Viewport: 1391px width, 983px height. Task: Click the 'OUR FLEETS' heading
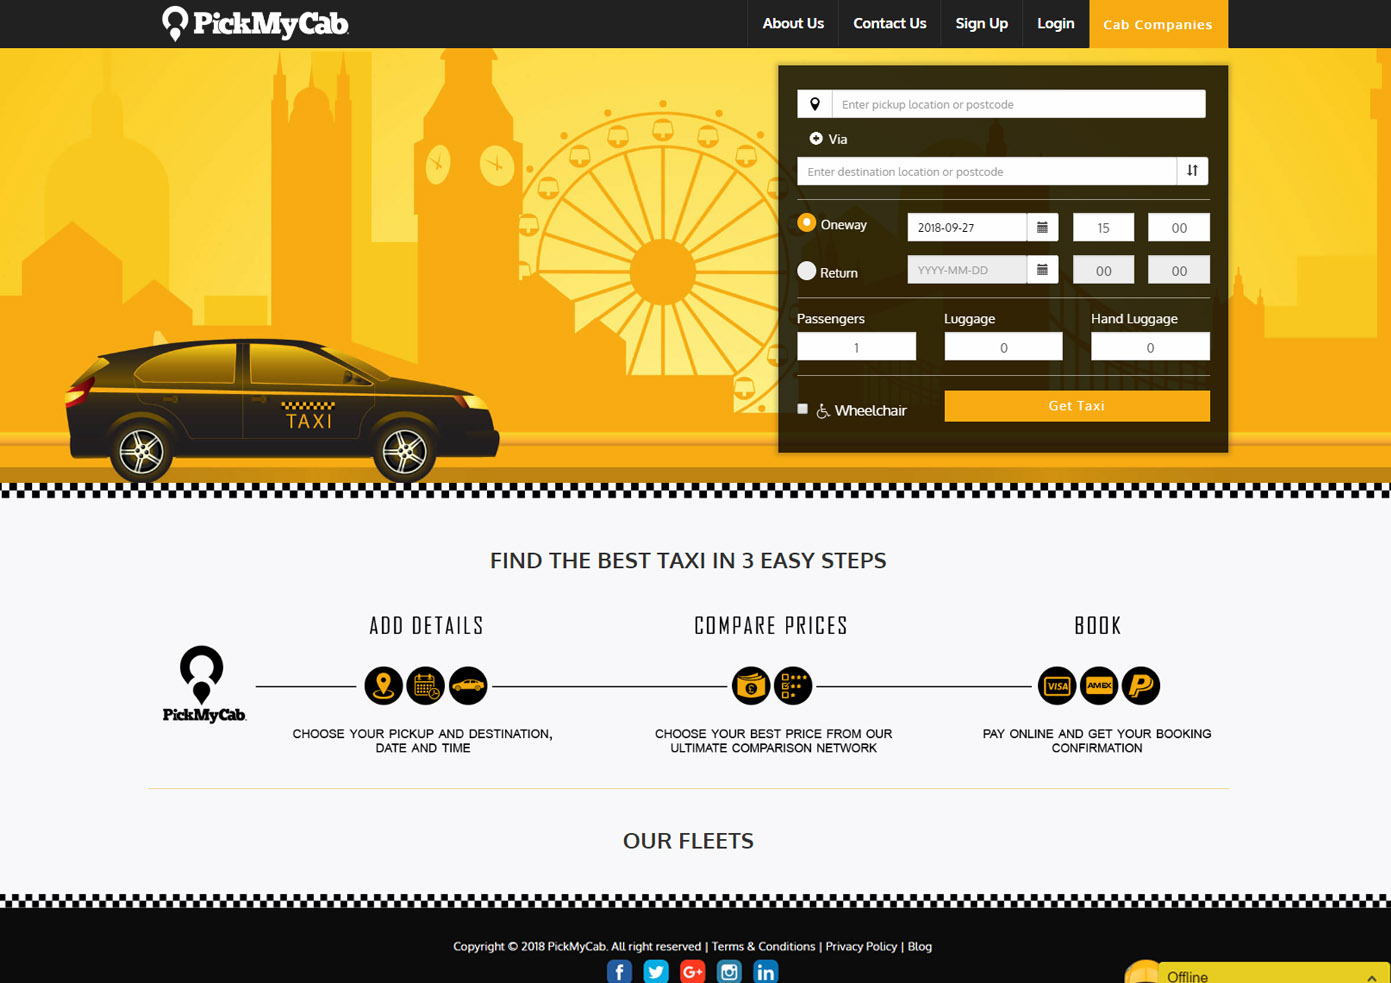[x=688, y=841]
